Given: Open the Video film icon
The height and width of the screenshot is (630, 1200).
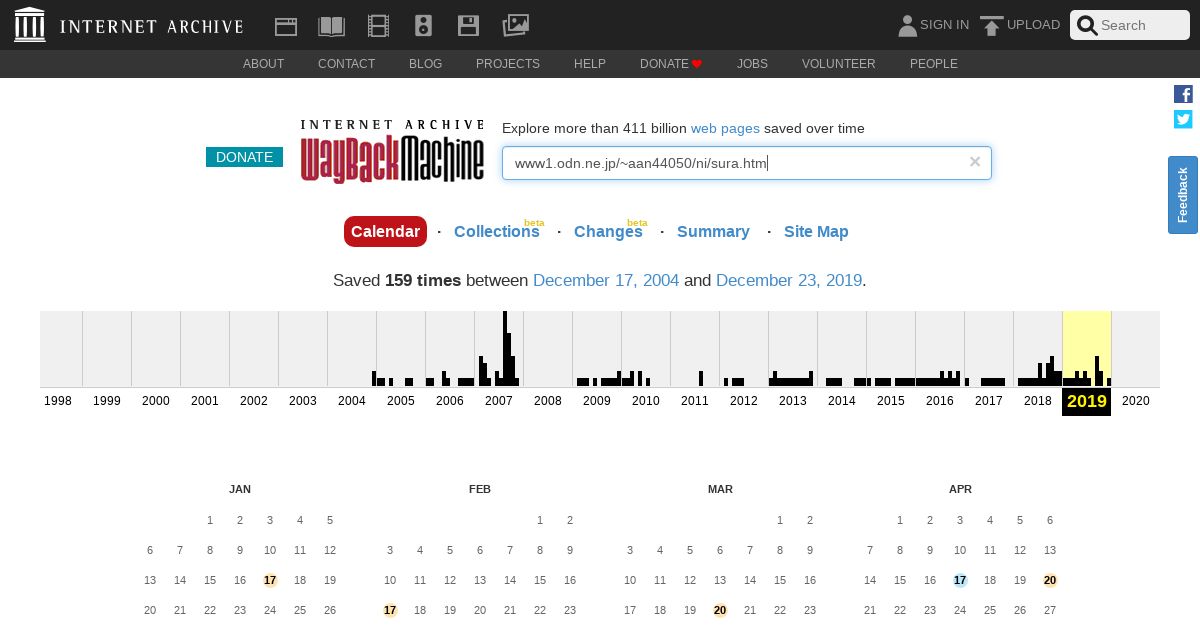Looking at the screenshot, I should coord(378,26).
